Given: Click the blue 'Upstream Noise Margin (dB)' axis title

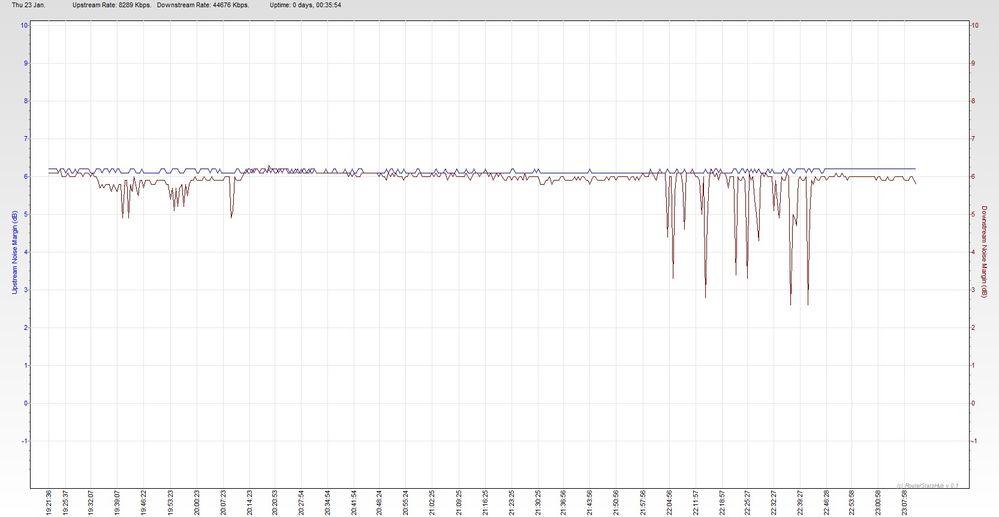Looking at the screenshot, I should pyautogui.click(x=14, y=251).
